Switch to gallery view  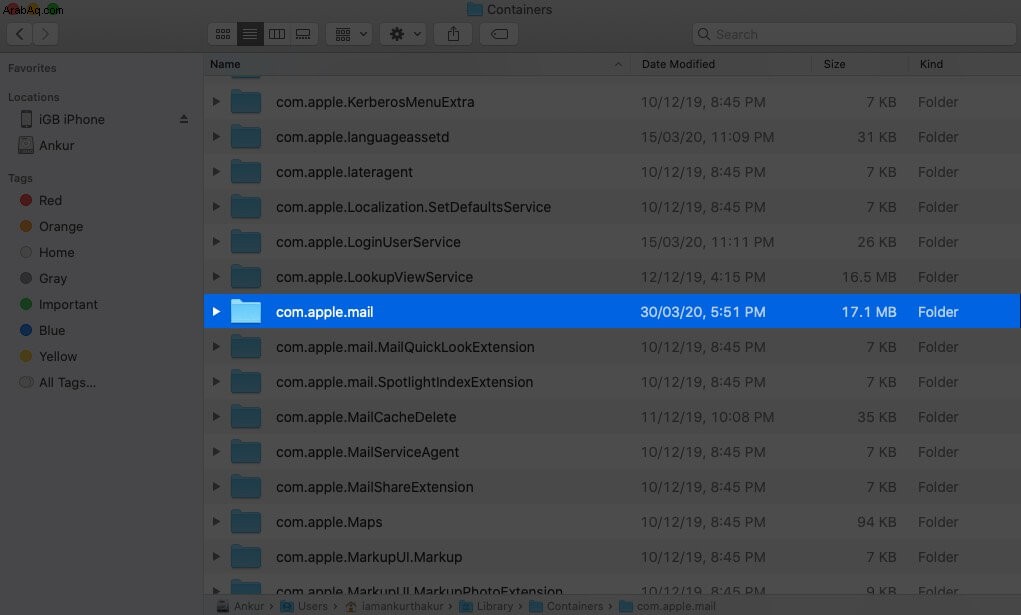coord(303,34)
